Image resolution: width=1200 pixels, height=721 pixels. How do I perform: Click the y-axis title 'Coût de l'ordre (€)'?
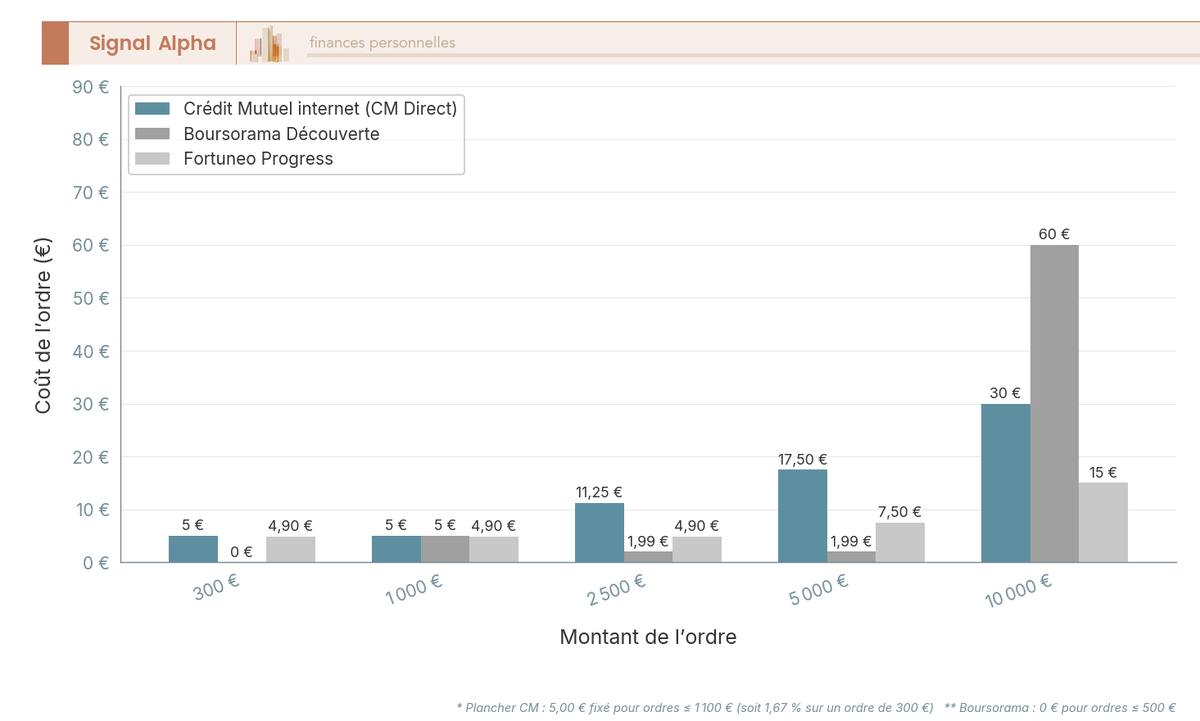[43, 325]
